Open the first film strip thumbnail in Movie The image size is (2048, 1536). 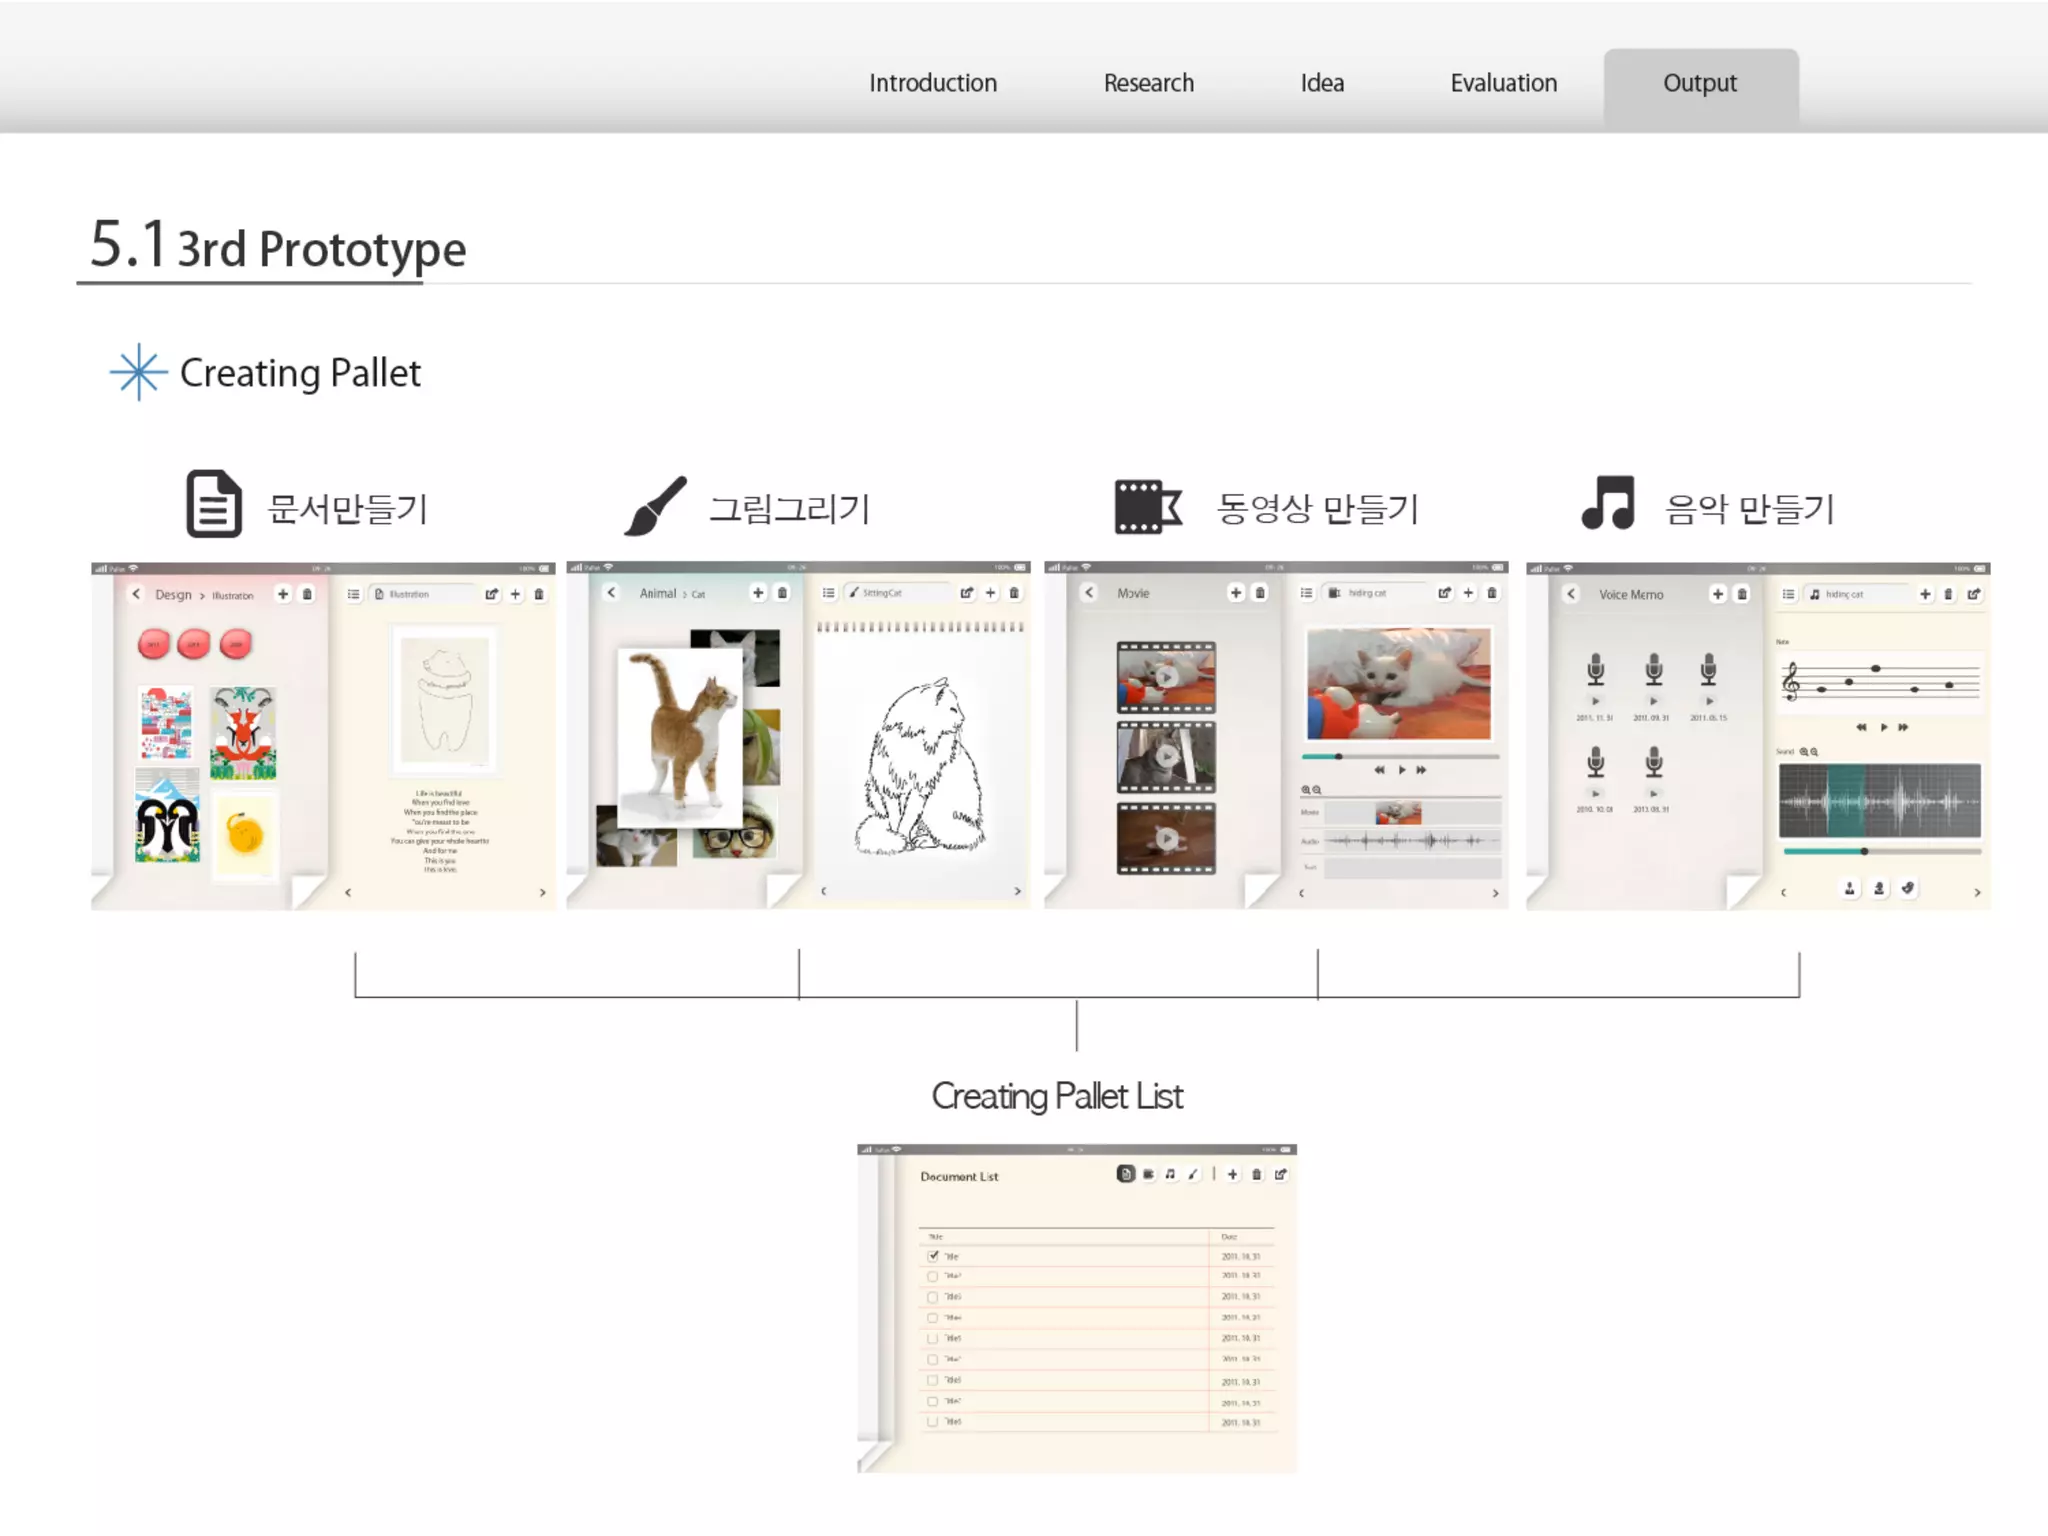(1166, 677)
